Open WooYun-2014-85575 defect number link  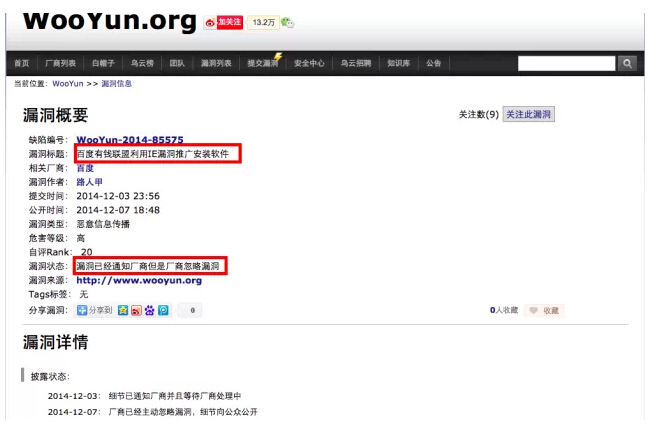point(130,140)
